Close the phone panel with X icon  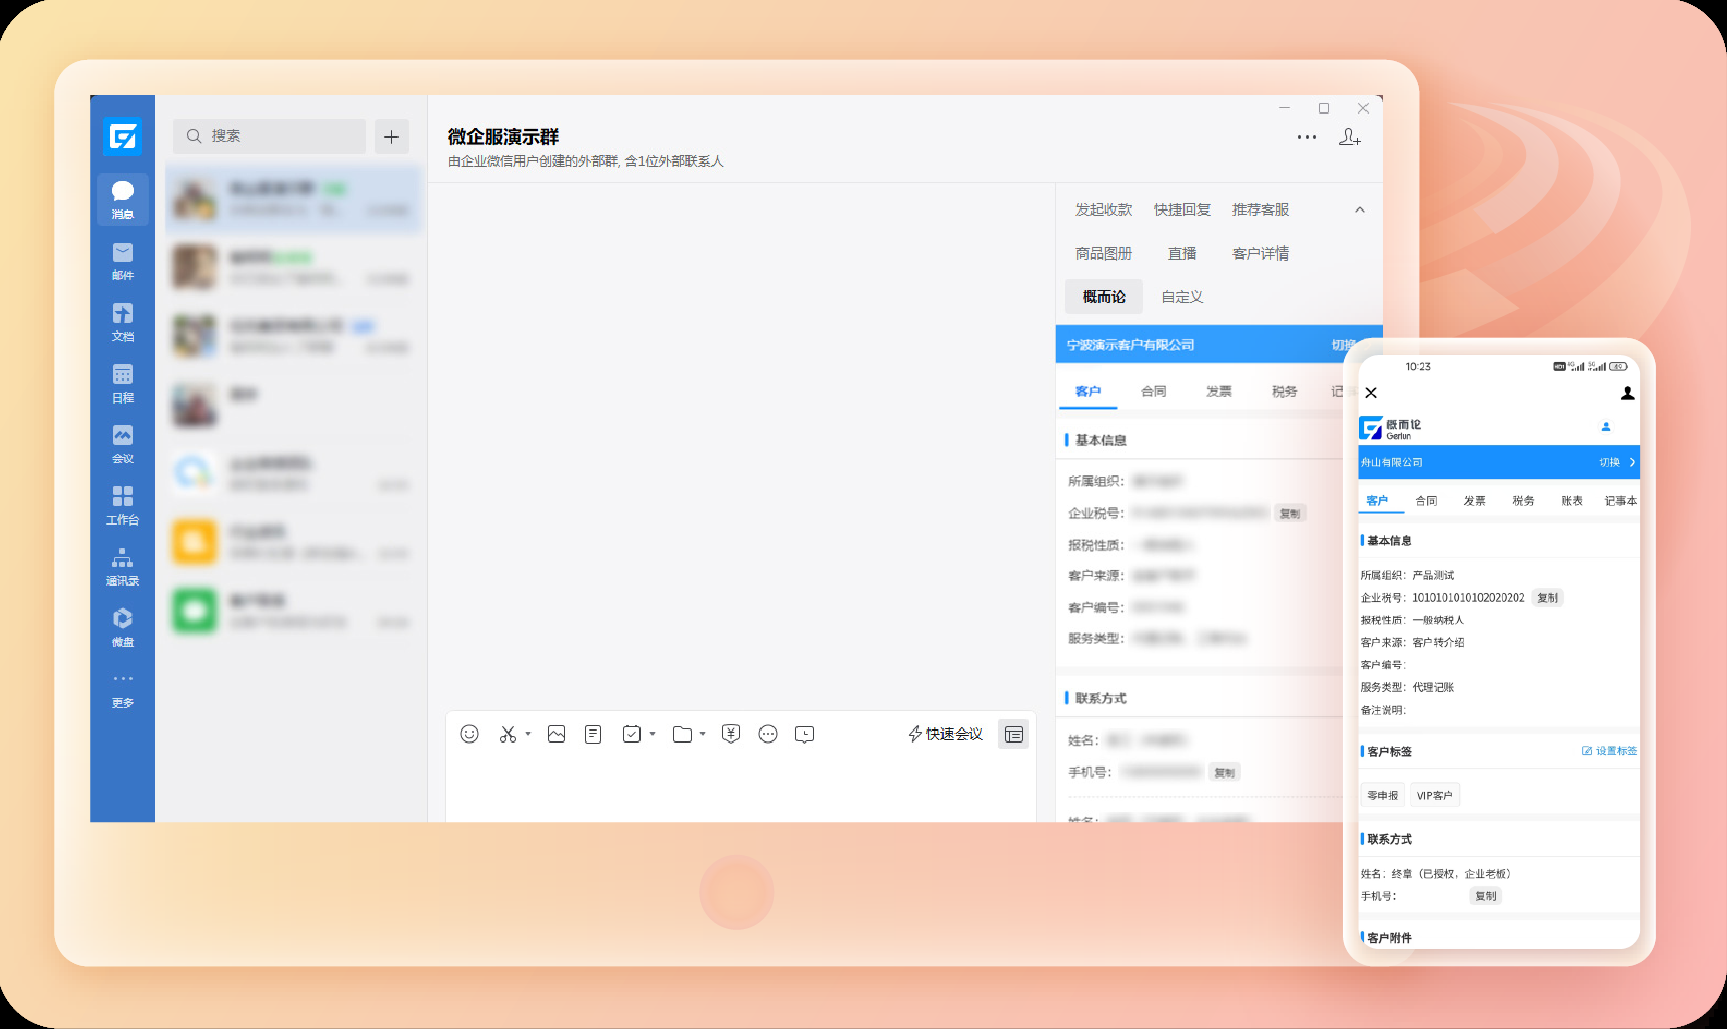point(1371,393)
